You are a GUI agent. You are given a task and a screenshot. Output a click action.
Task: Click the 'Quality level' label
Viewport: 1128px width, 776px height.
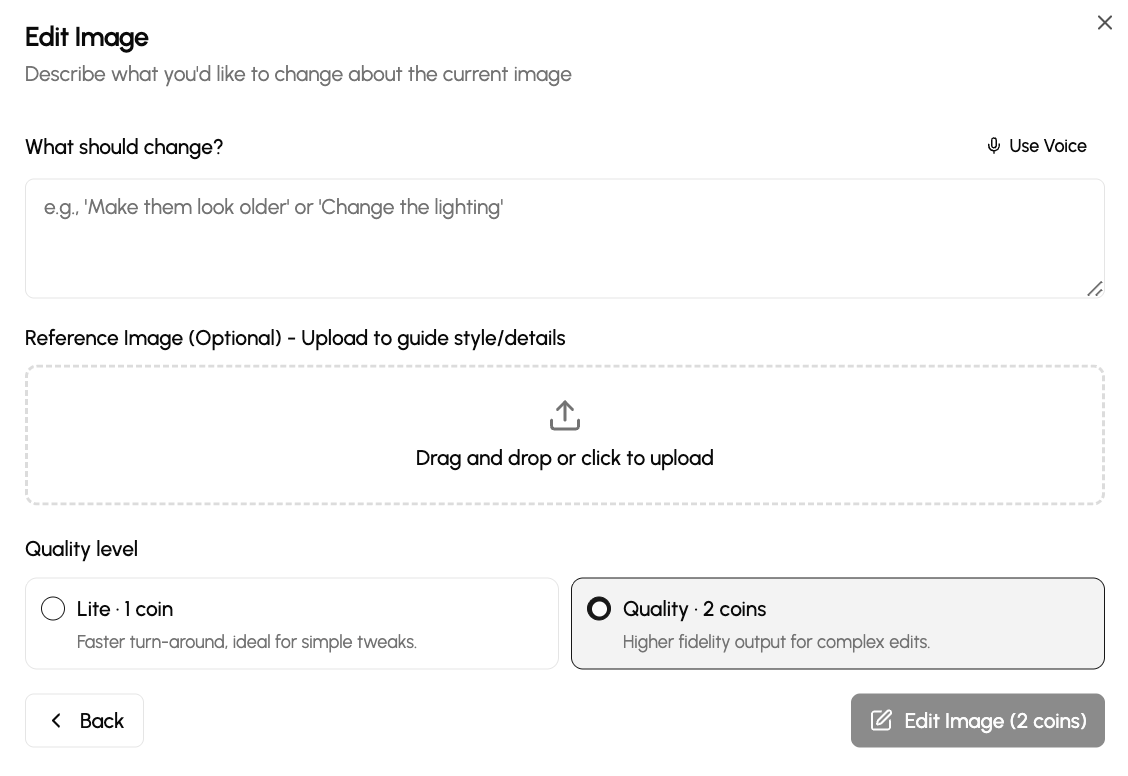click(x=81, y=549)
